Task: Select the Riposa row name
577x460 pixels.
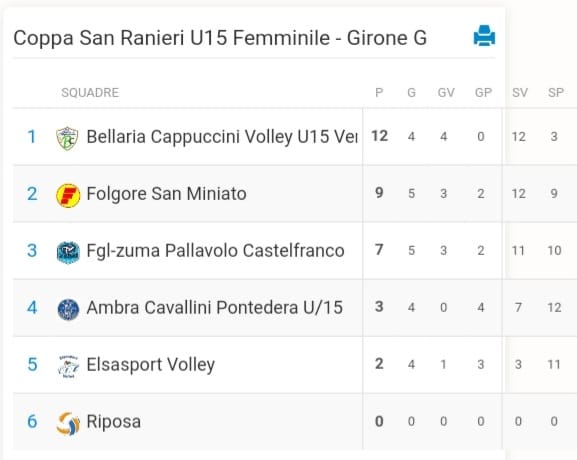Action: [113, 422]
